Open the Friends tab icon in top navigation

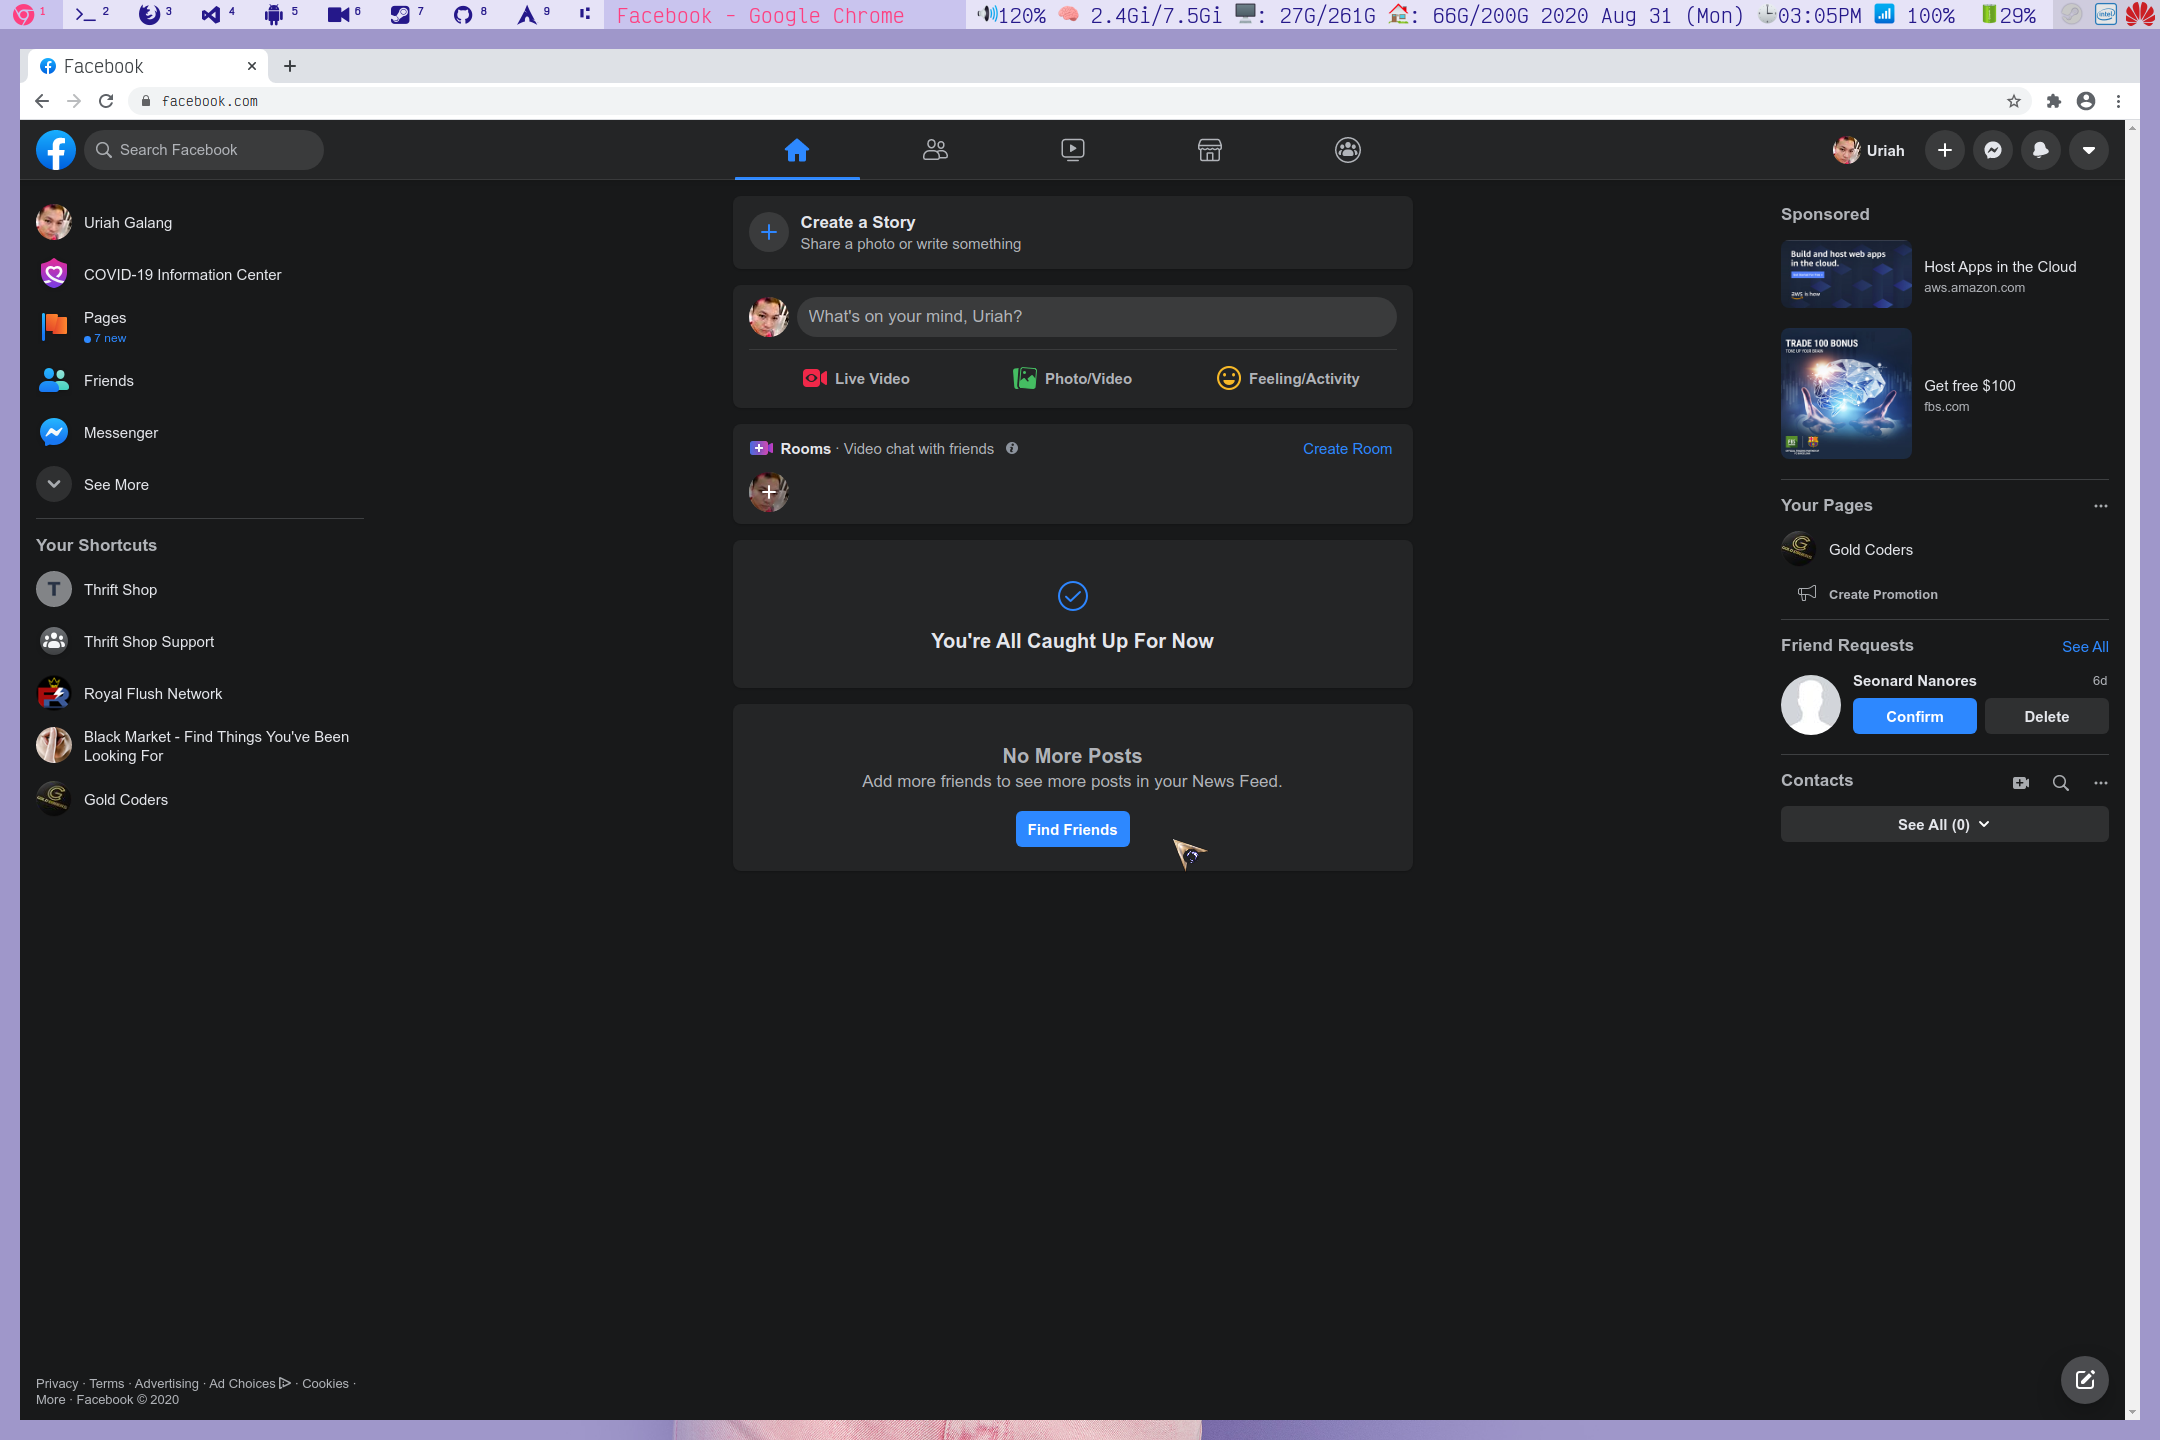935,150
